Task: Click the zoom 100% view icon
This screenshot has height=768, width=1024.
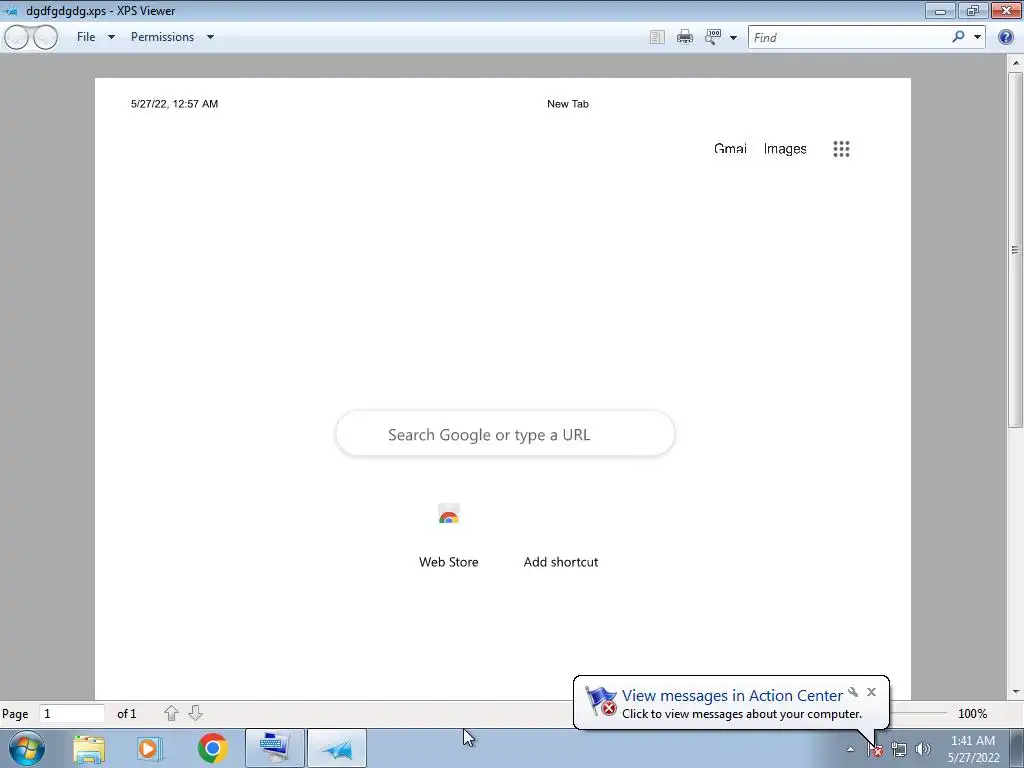Action: [712, 37]
